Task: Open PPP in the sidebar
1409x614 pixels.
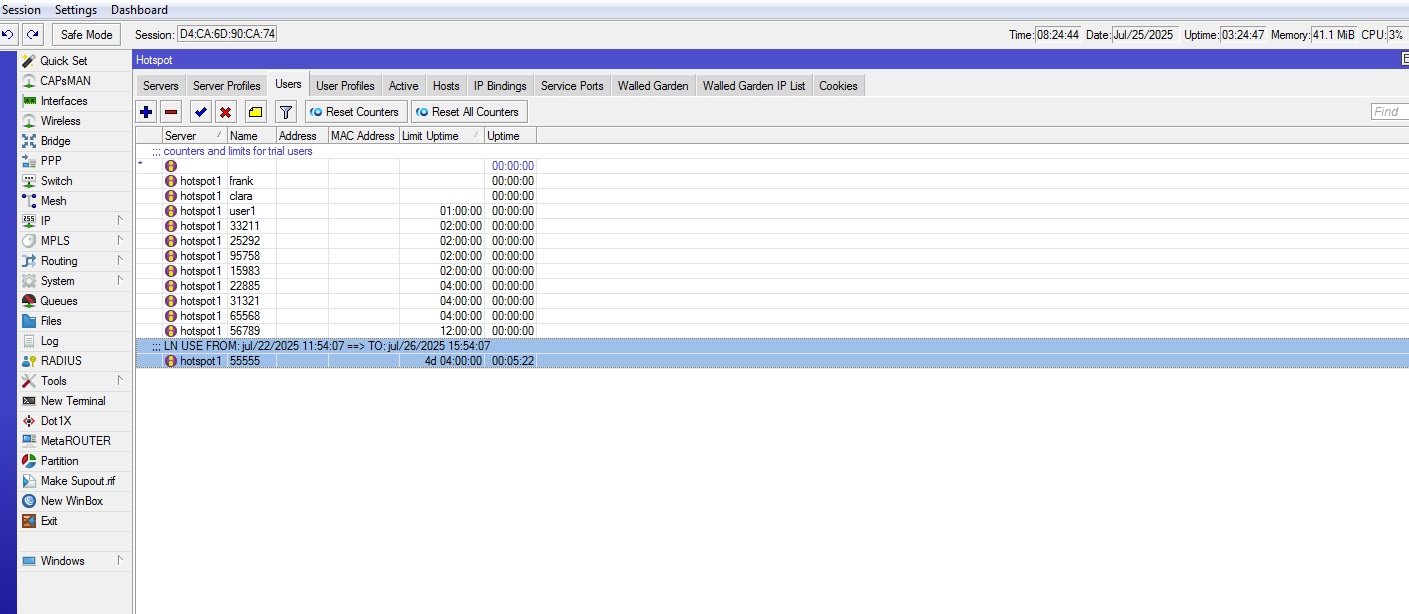Action: 75,161
